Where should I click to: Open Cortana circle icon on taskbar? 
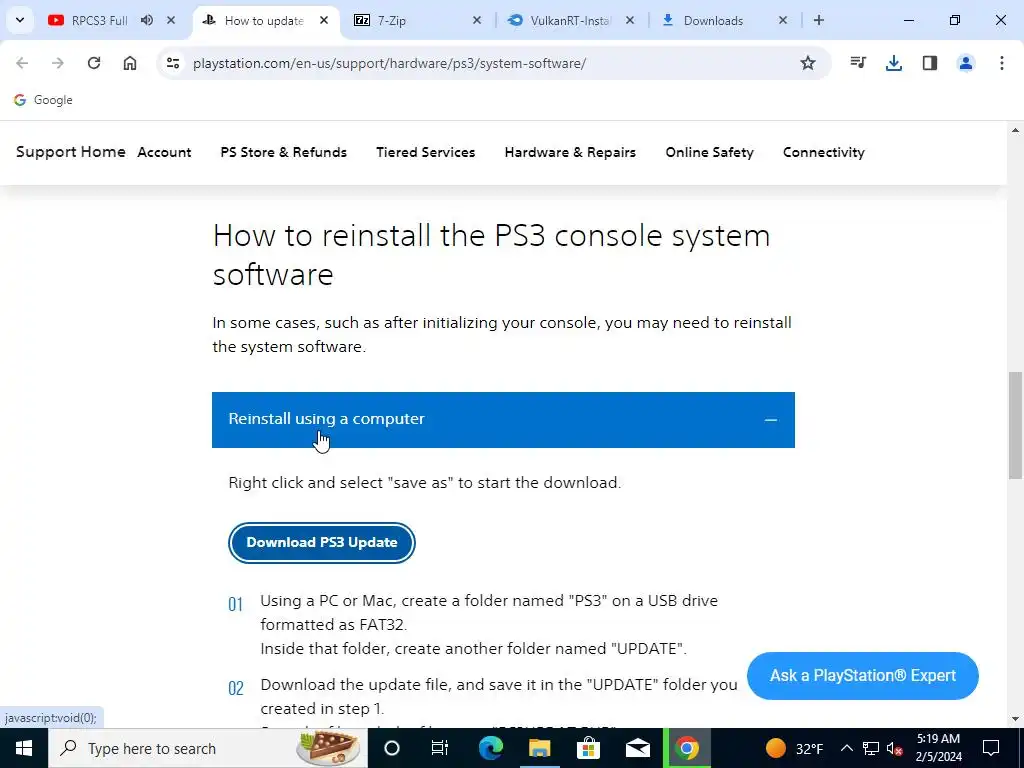[x=392, y=748]
